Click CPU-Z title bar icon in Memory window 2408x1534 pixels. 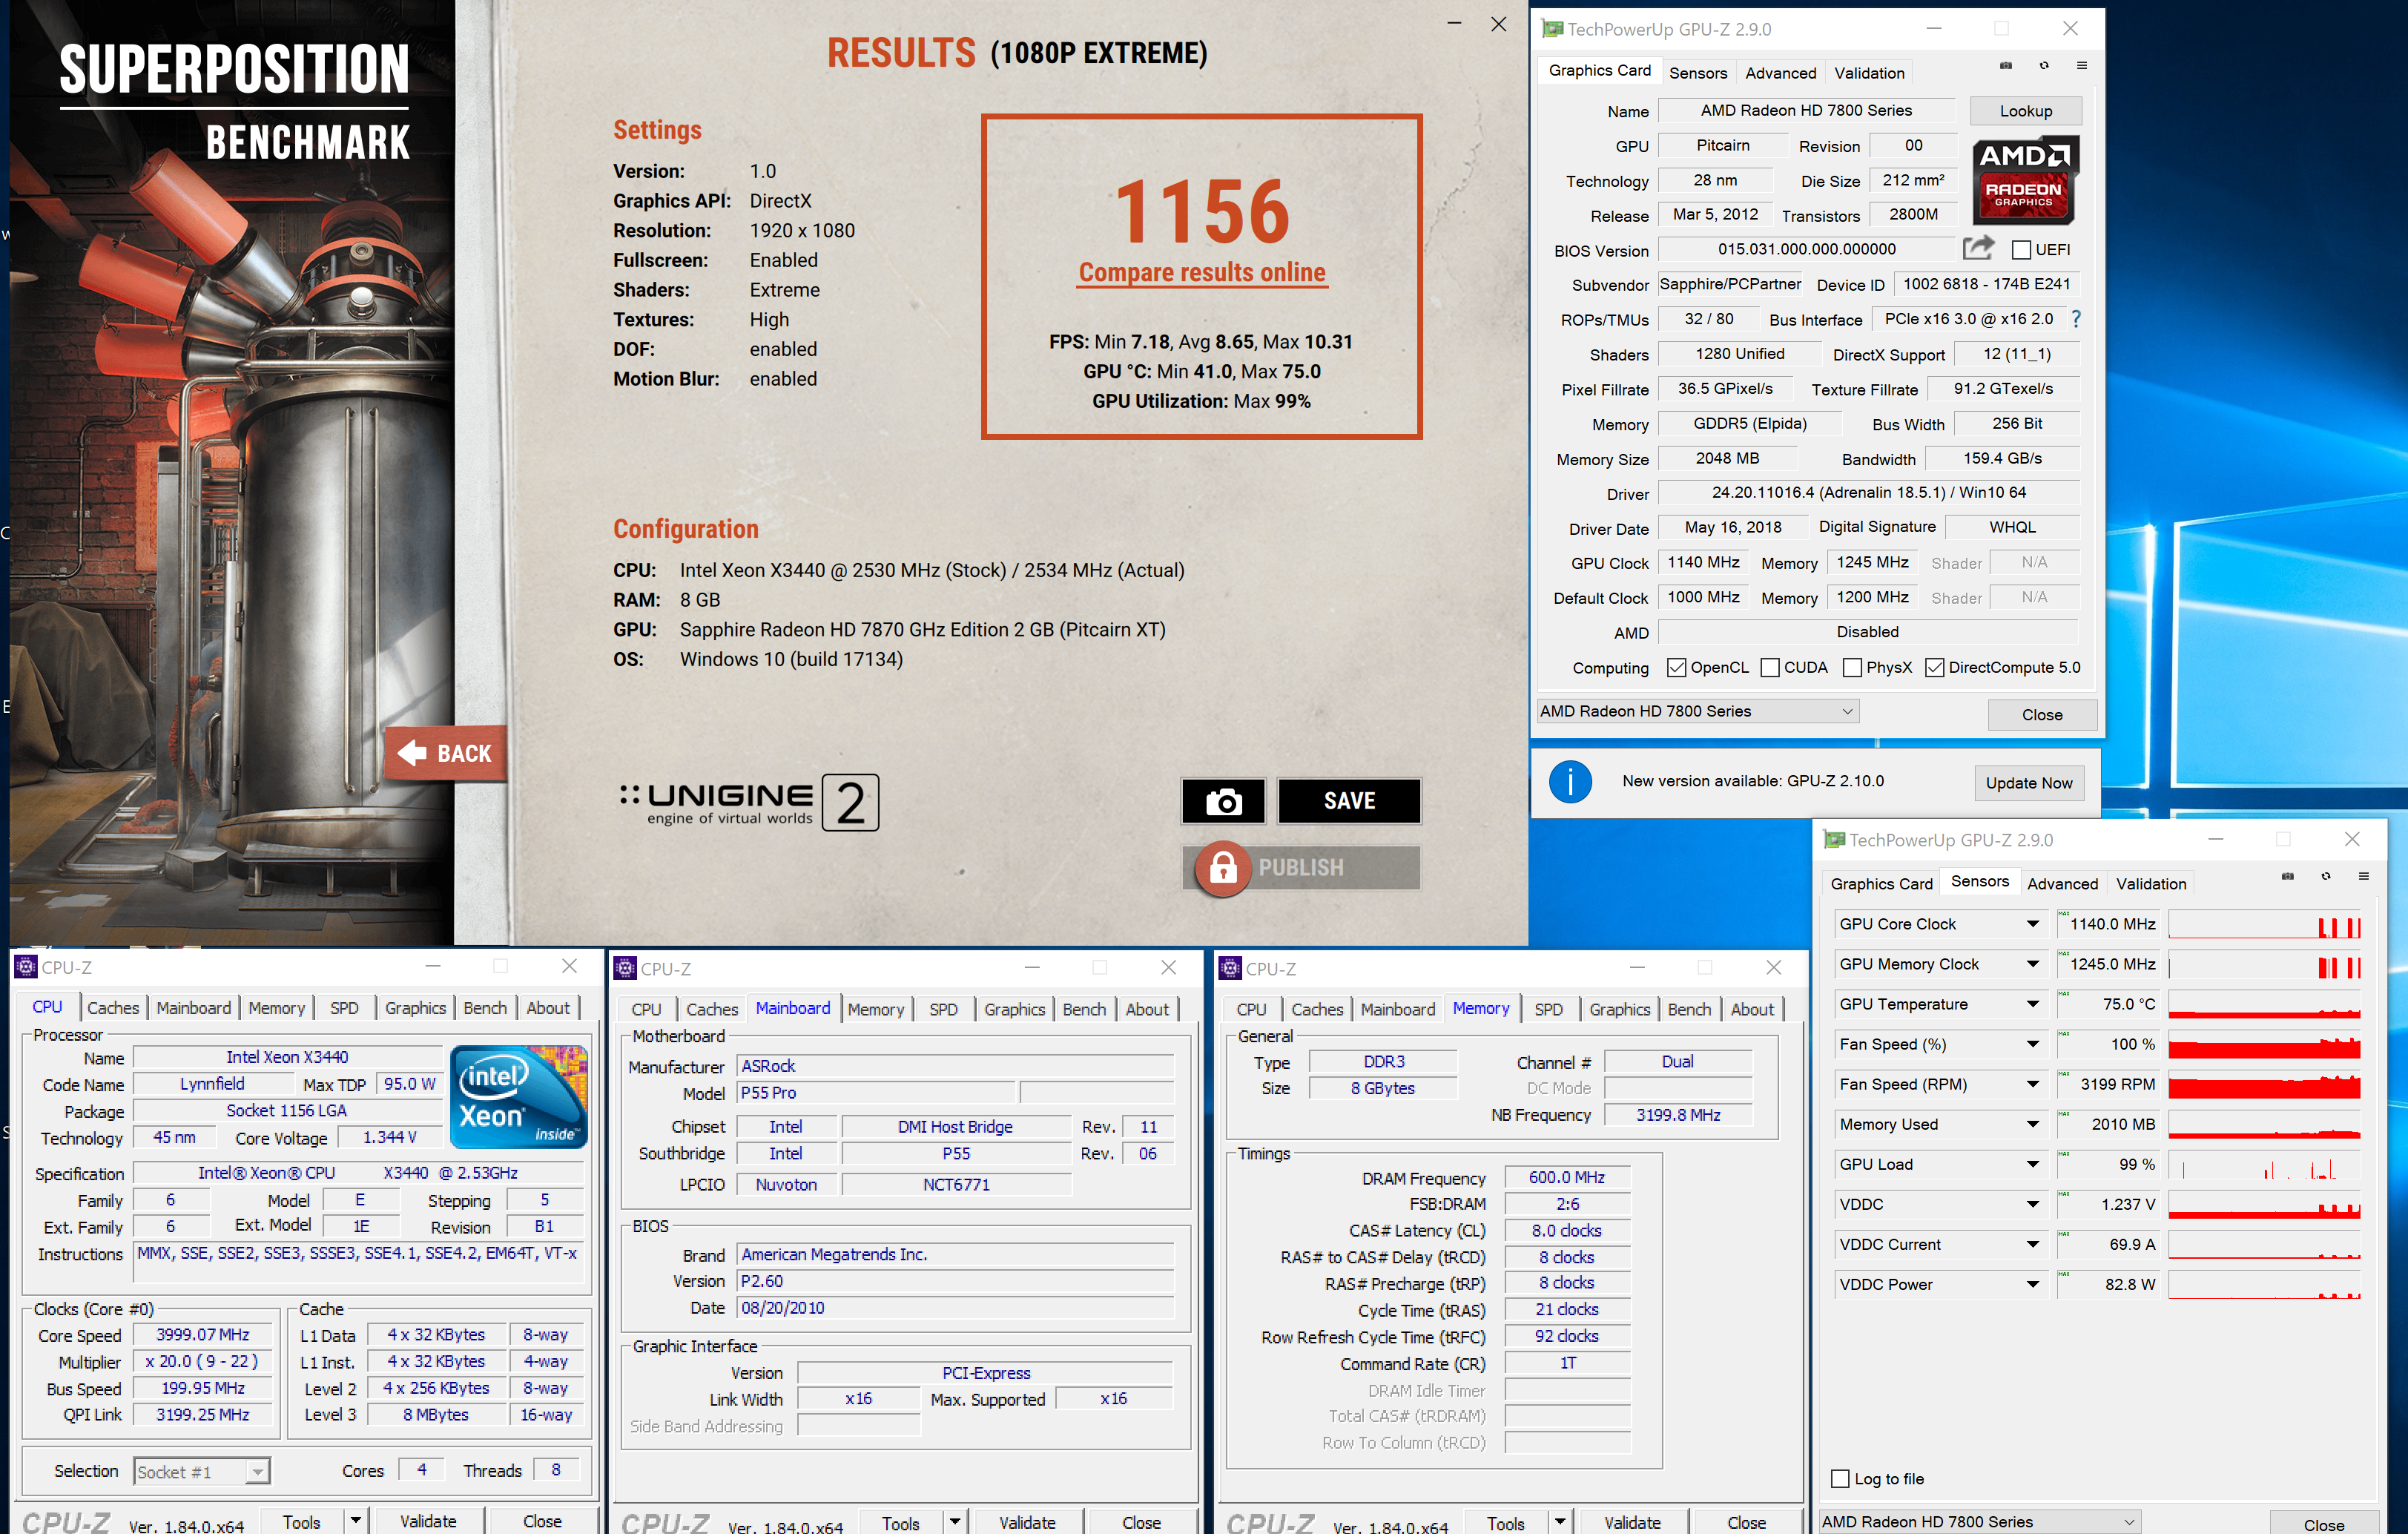tap(1230, 968)
